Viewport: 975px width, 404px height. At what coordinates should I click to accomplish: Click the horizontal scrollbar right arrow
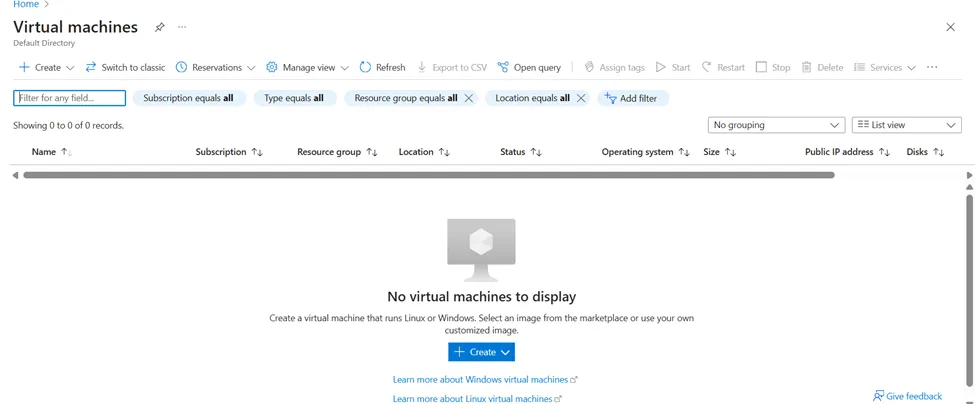point(969,175)
